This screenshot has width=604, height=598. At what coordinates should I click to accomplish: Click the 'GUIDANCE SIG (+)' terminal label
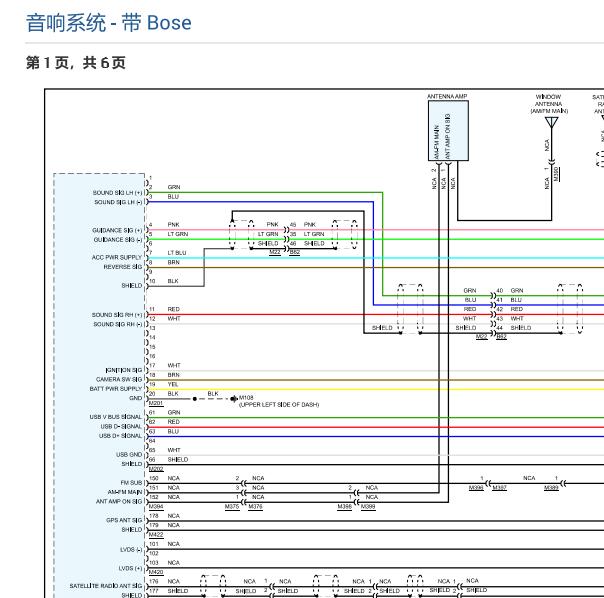coord(117,230)
